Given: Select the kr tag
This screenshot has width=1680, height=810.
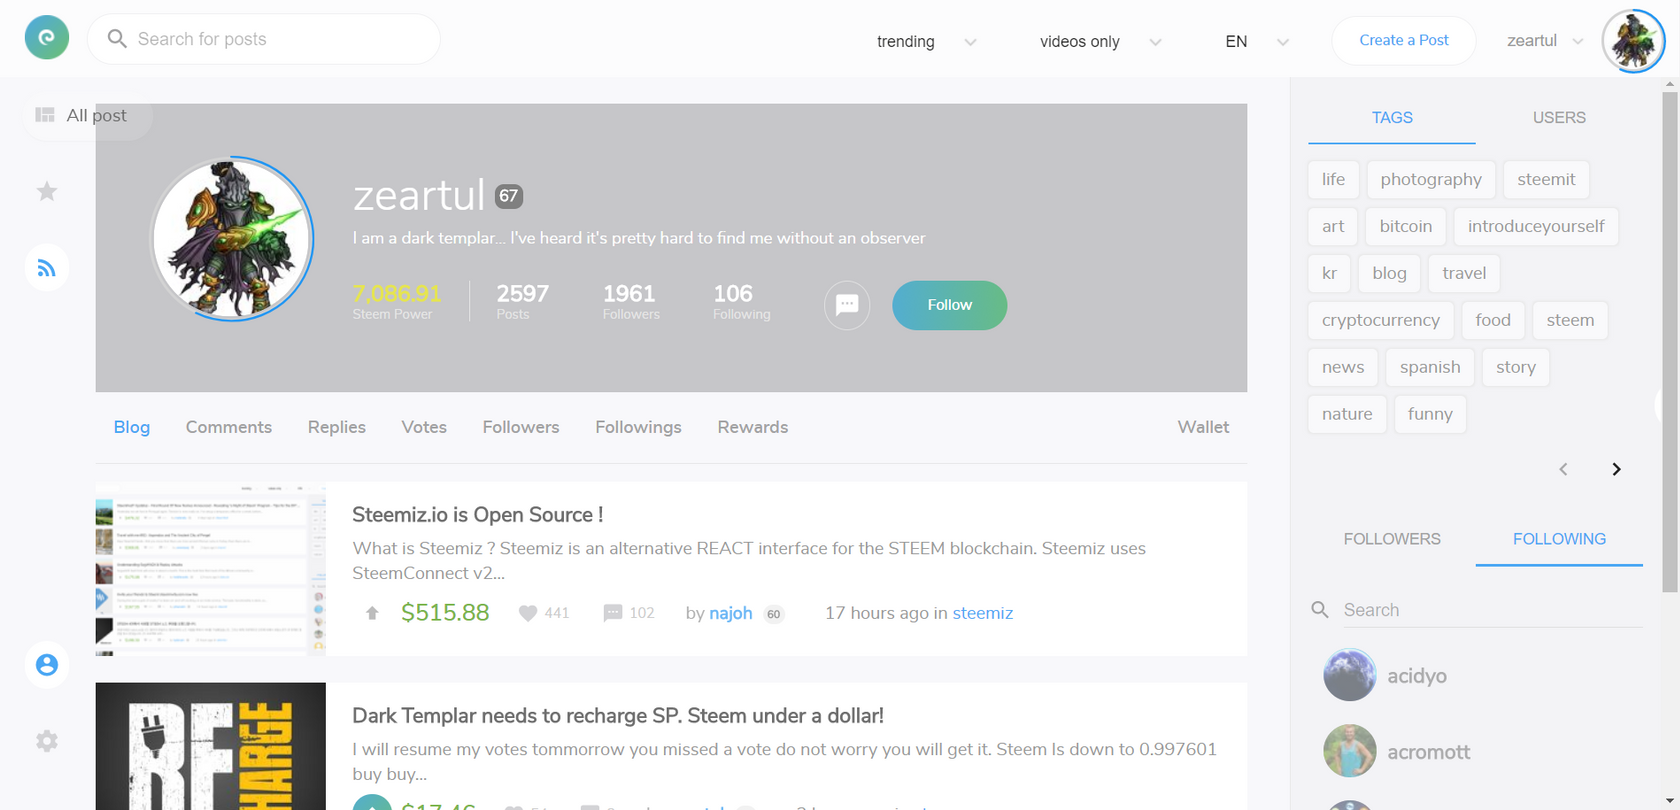Looking at the screenshot, I should point(1329,273).
